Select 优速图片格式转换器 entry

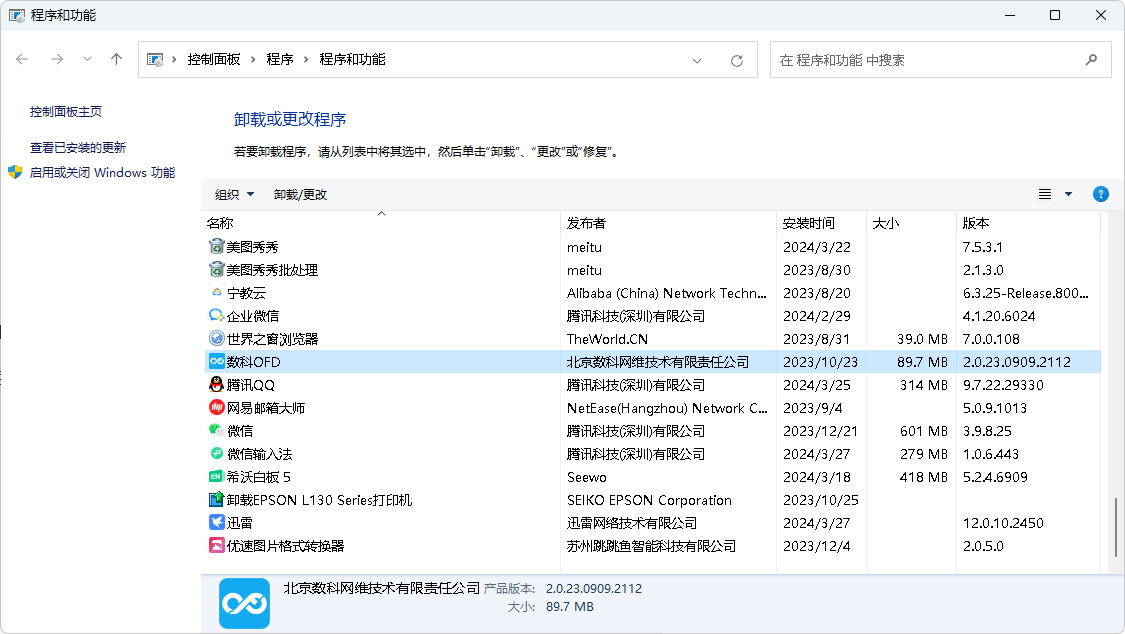coord(286,546)
